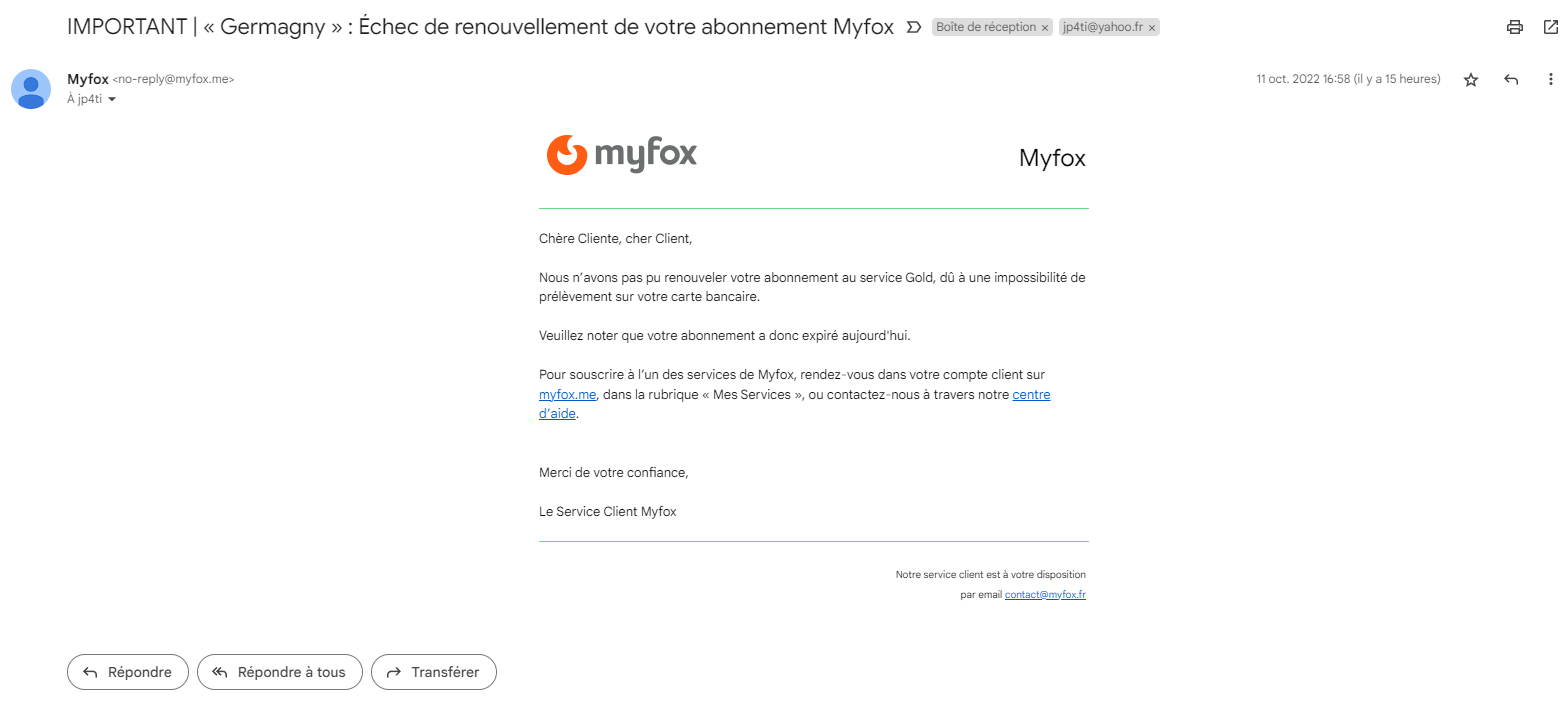Open the three-dot more options menu
Viewport: 1568px width, 708px height.
(x=1551, y=80)
